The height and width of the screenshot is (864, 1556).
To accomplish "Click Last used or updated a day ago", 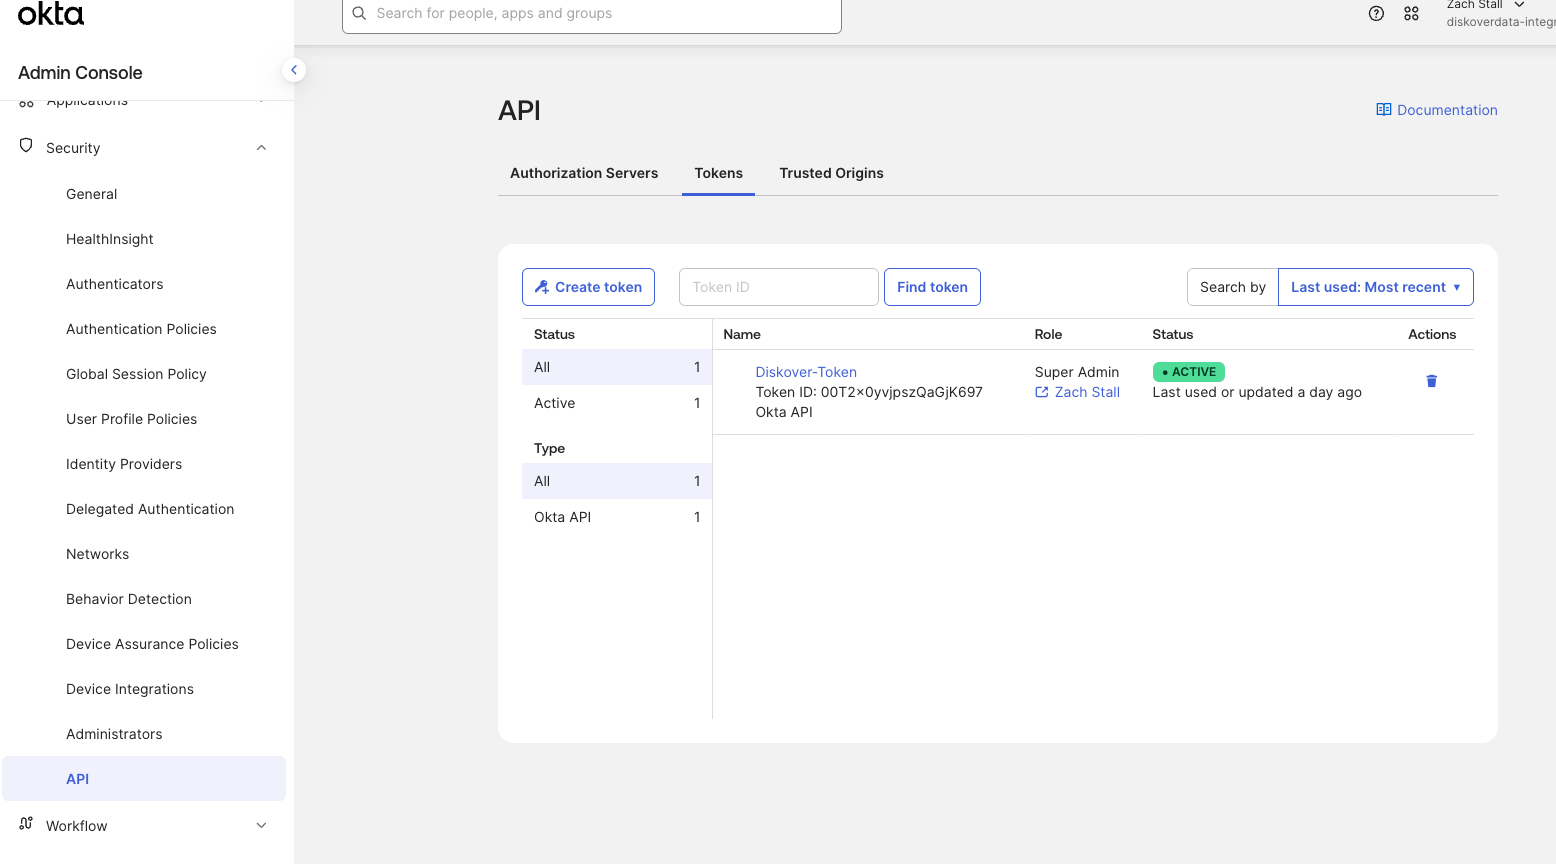I will (x=1257, y=392).
